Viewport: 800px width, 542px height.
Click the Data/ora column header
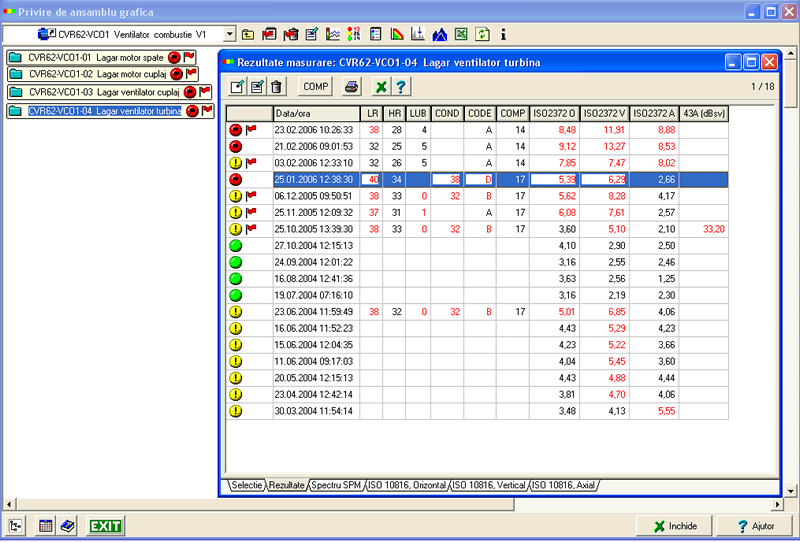point(316,113)
